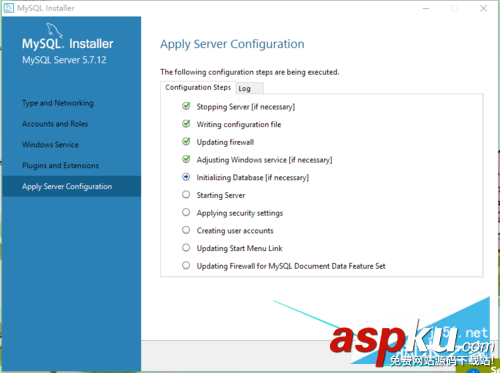The height and width of the screenshot is (373, 500).
Task: Close the MySQL Installer window
Action: pyautogui.click(x=483, y=8)
